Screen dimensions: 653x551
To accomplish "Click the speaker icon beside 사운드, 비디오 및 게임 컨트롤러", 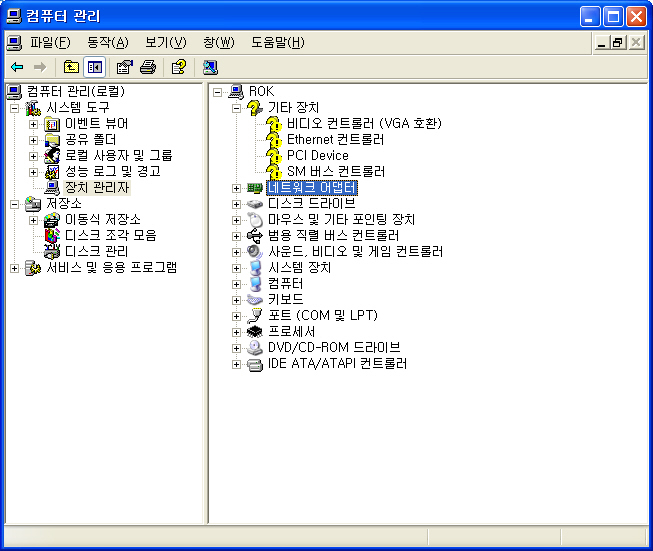I will pos(255,252).
